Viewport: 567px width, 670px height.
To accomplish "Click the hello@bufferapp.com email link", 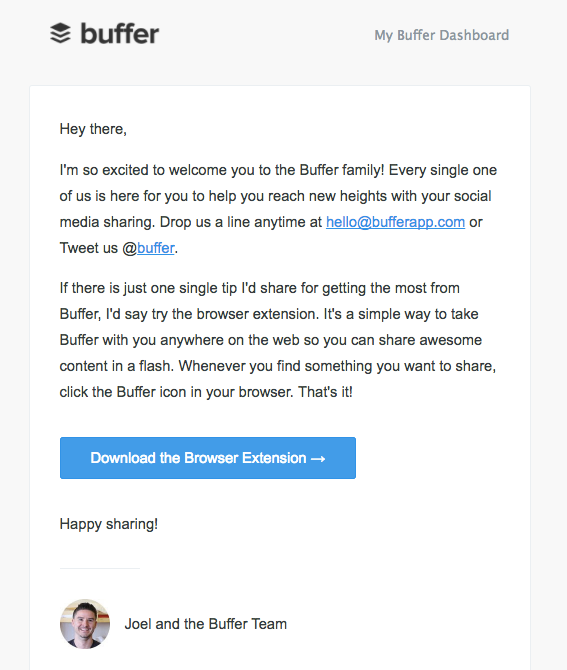I will tap(395, 222).
